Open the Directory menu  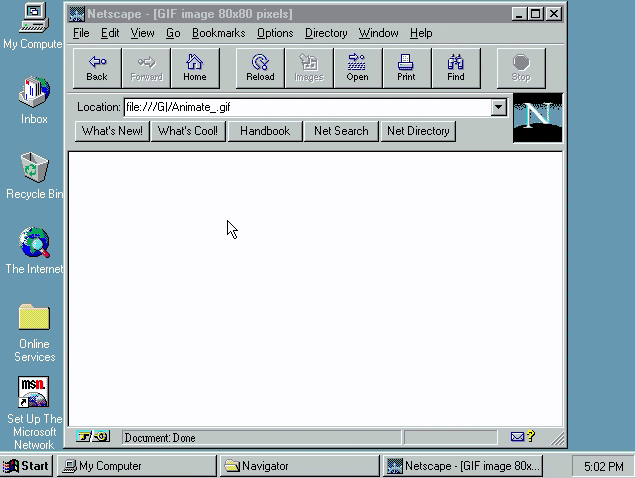(x=326, y=33)
